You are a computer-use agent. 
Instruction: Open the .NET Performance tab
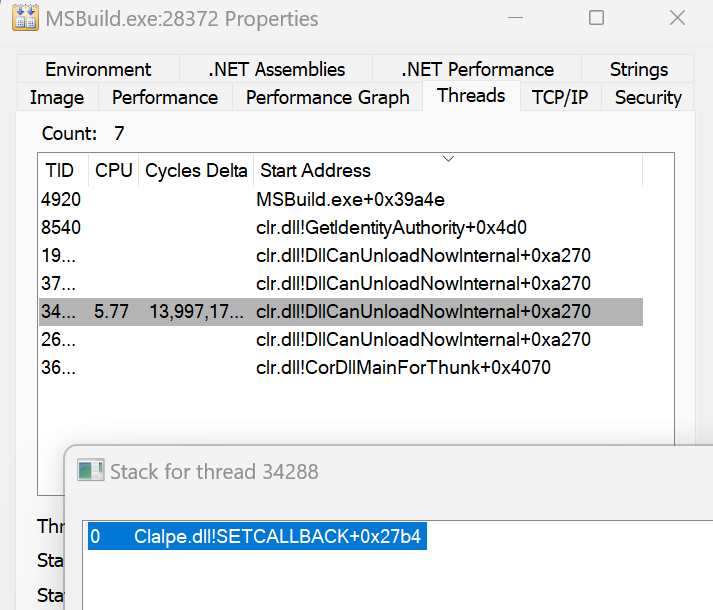click(x=477, y=69)
